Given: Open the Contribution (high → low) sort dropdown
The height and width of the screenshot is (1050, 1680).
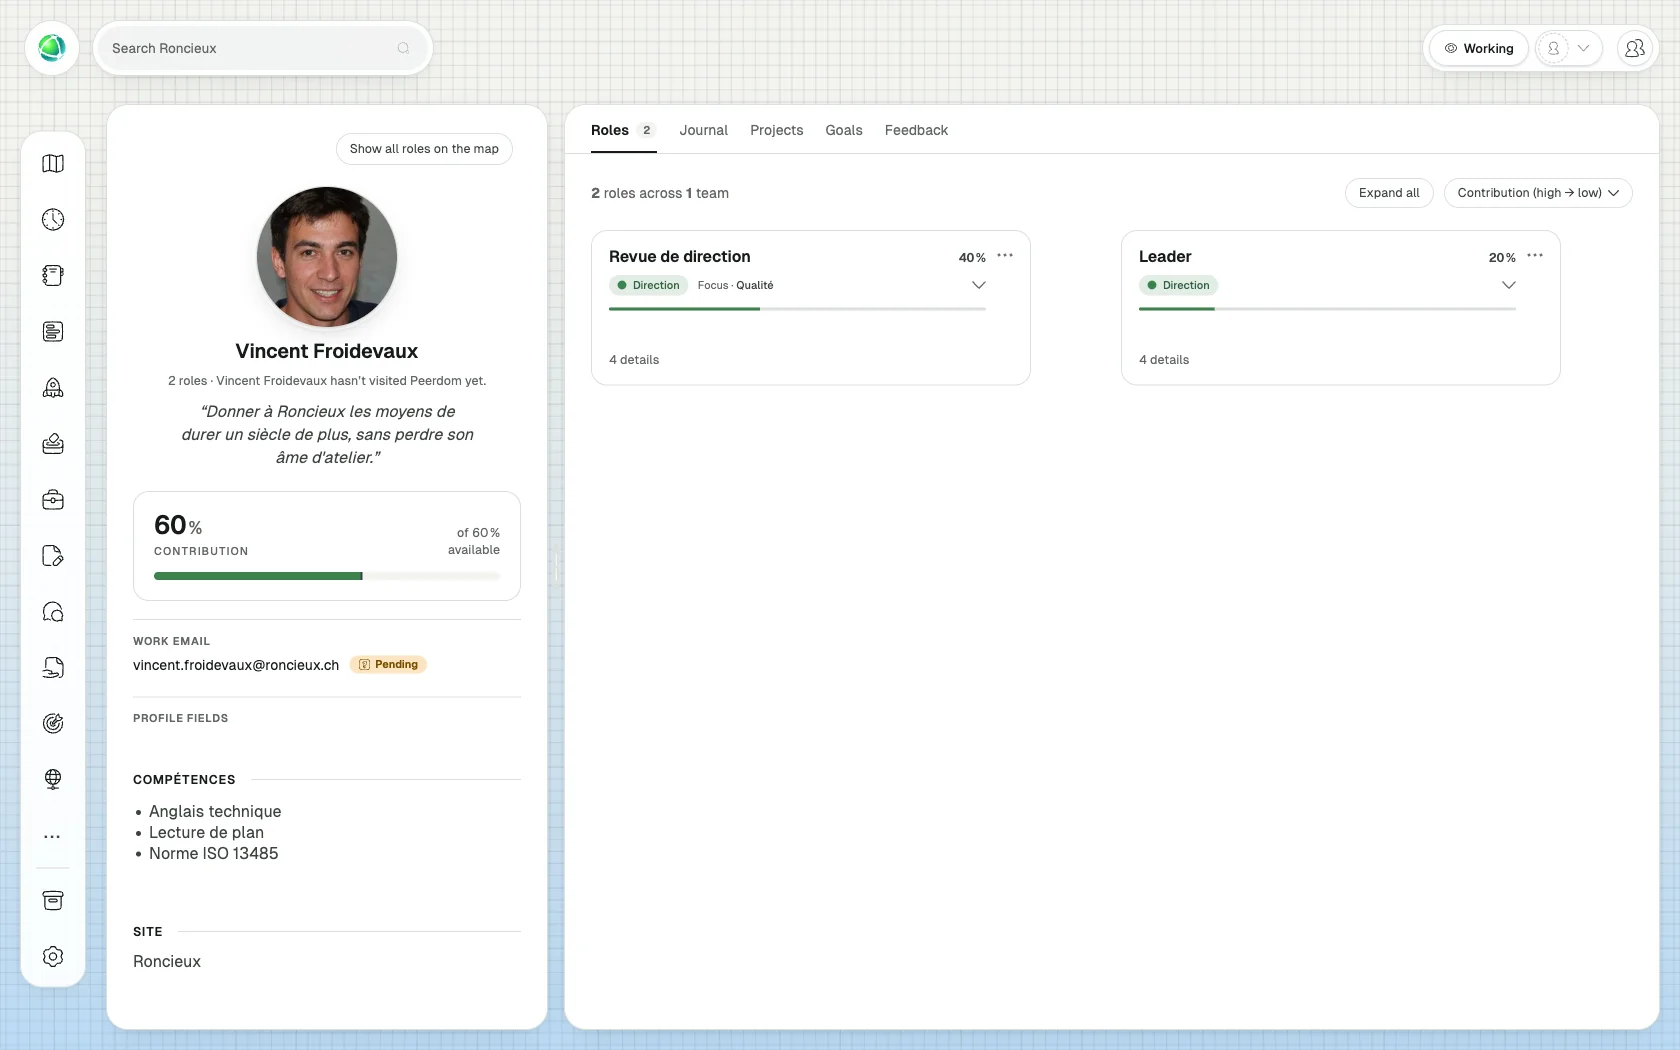Looking at the screenshot, I should (x=1538, y=193).
